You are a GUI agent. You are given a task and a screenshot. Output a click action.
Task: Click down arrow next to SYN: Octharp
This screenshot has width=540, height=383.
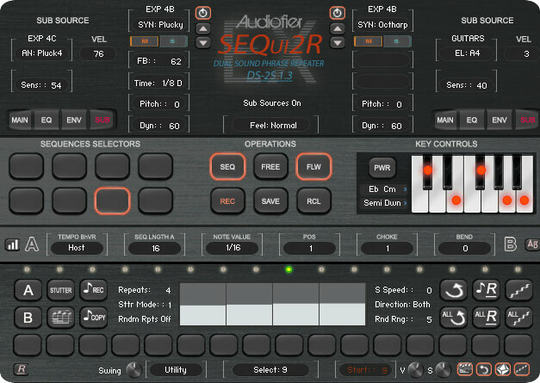tap(337, 43)
